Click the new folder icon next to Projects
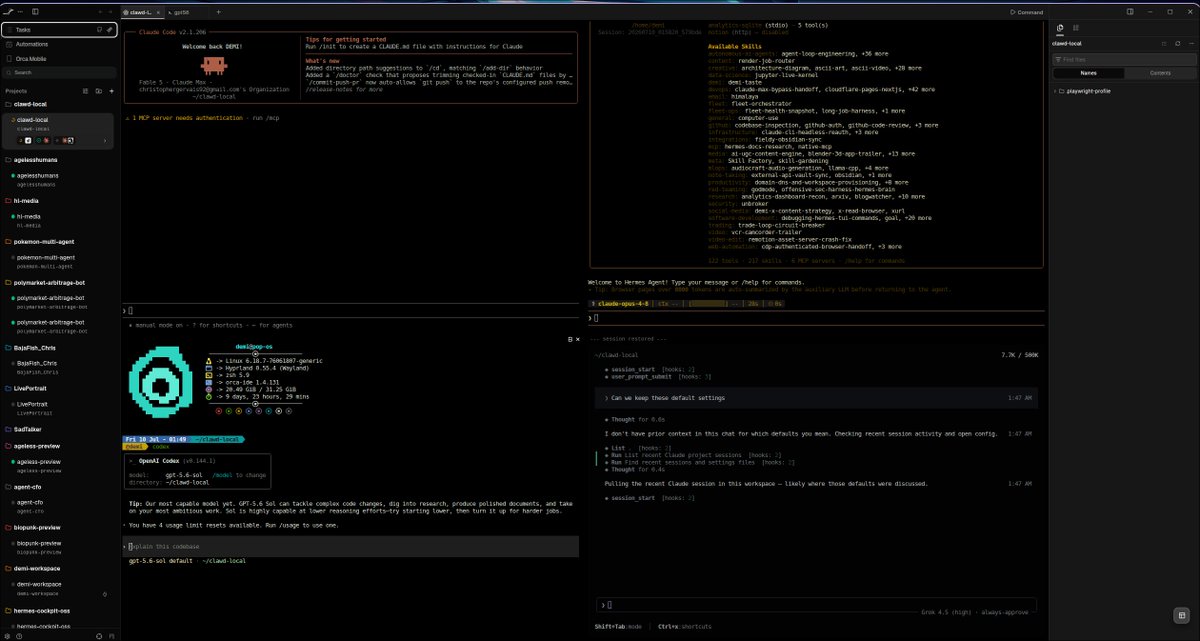This screenshot has width=1200, height=641. pos(98,91)
